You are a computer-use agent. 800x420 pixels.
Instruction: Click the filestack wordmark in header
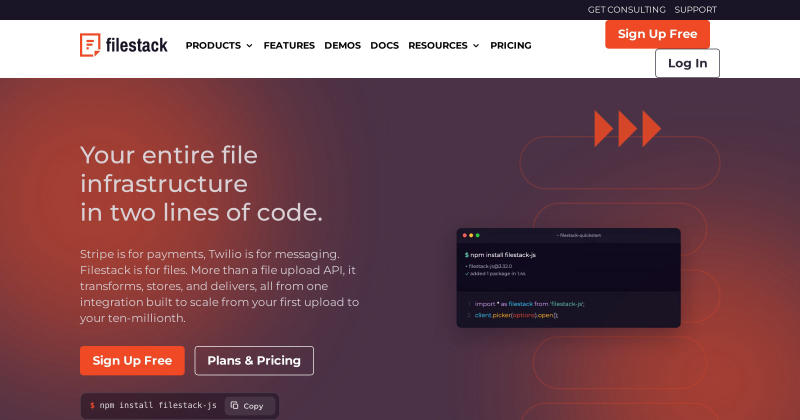click(137, 45)
